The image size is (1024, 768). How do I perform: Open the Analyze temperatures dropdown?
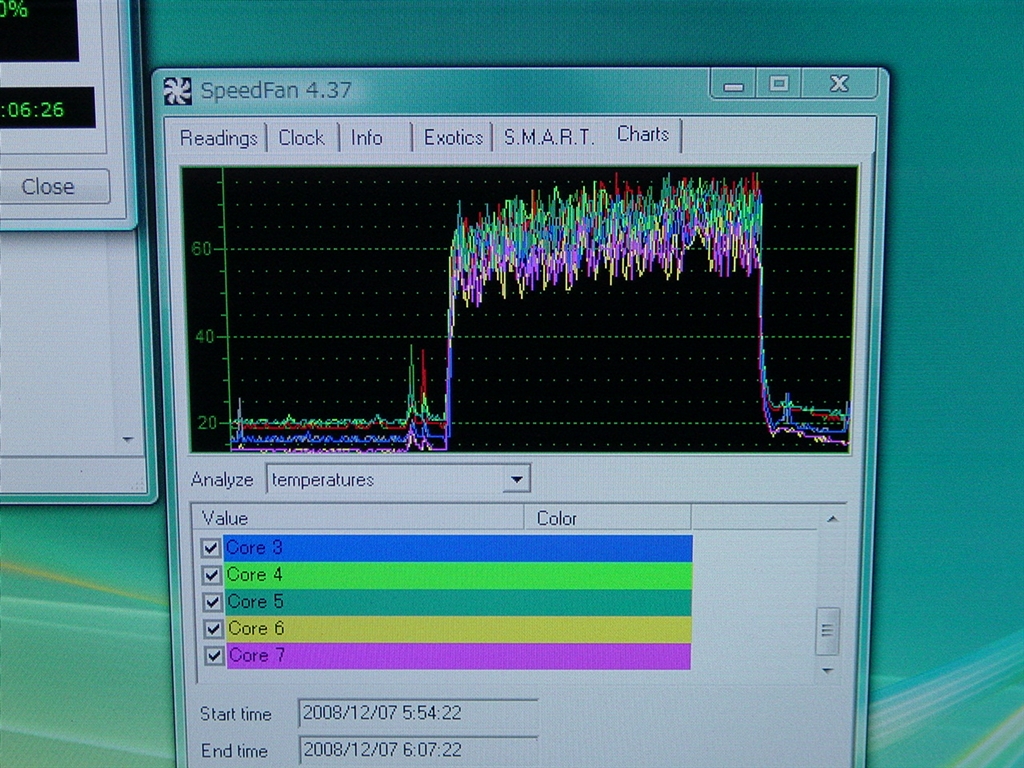[x=515, y=480]
